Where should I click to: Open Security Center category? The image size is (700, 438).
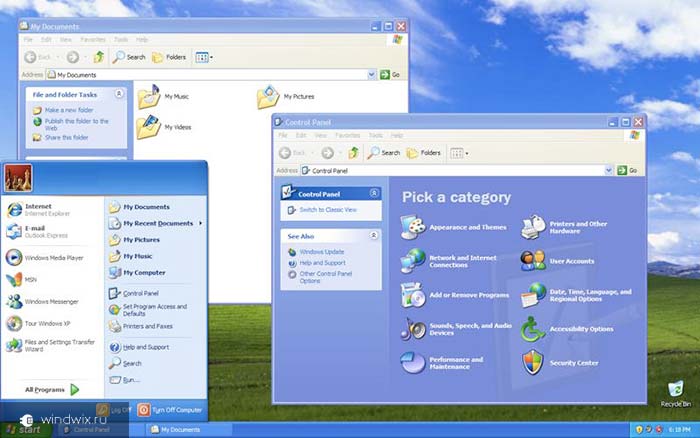[560, 363]
